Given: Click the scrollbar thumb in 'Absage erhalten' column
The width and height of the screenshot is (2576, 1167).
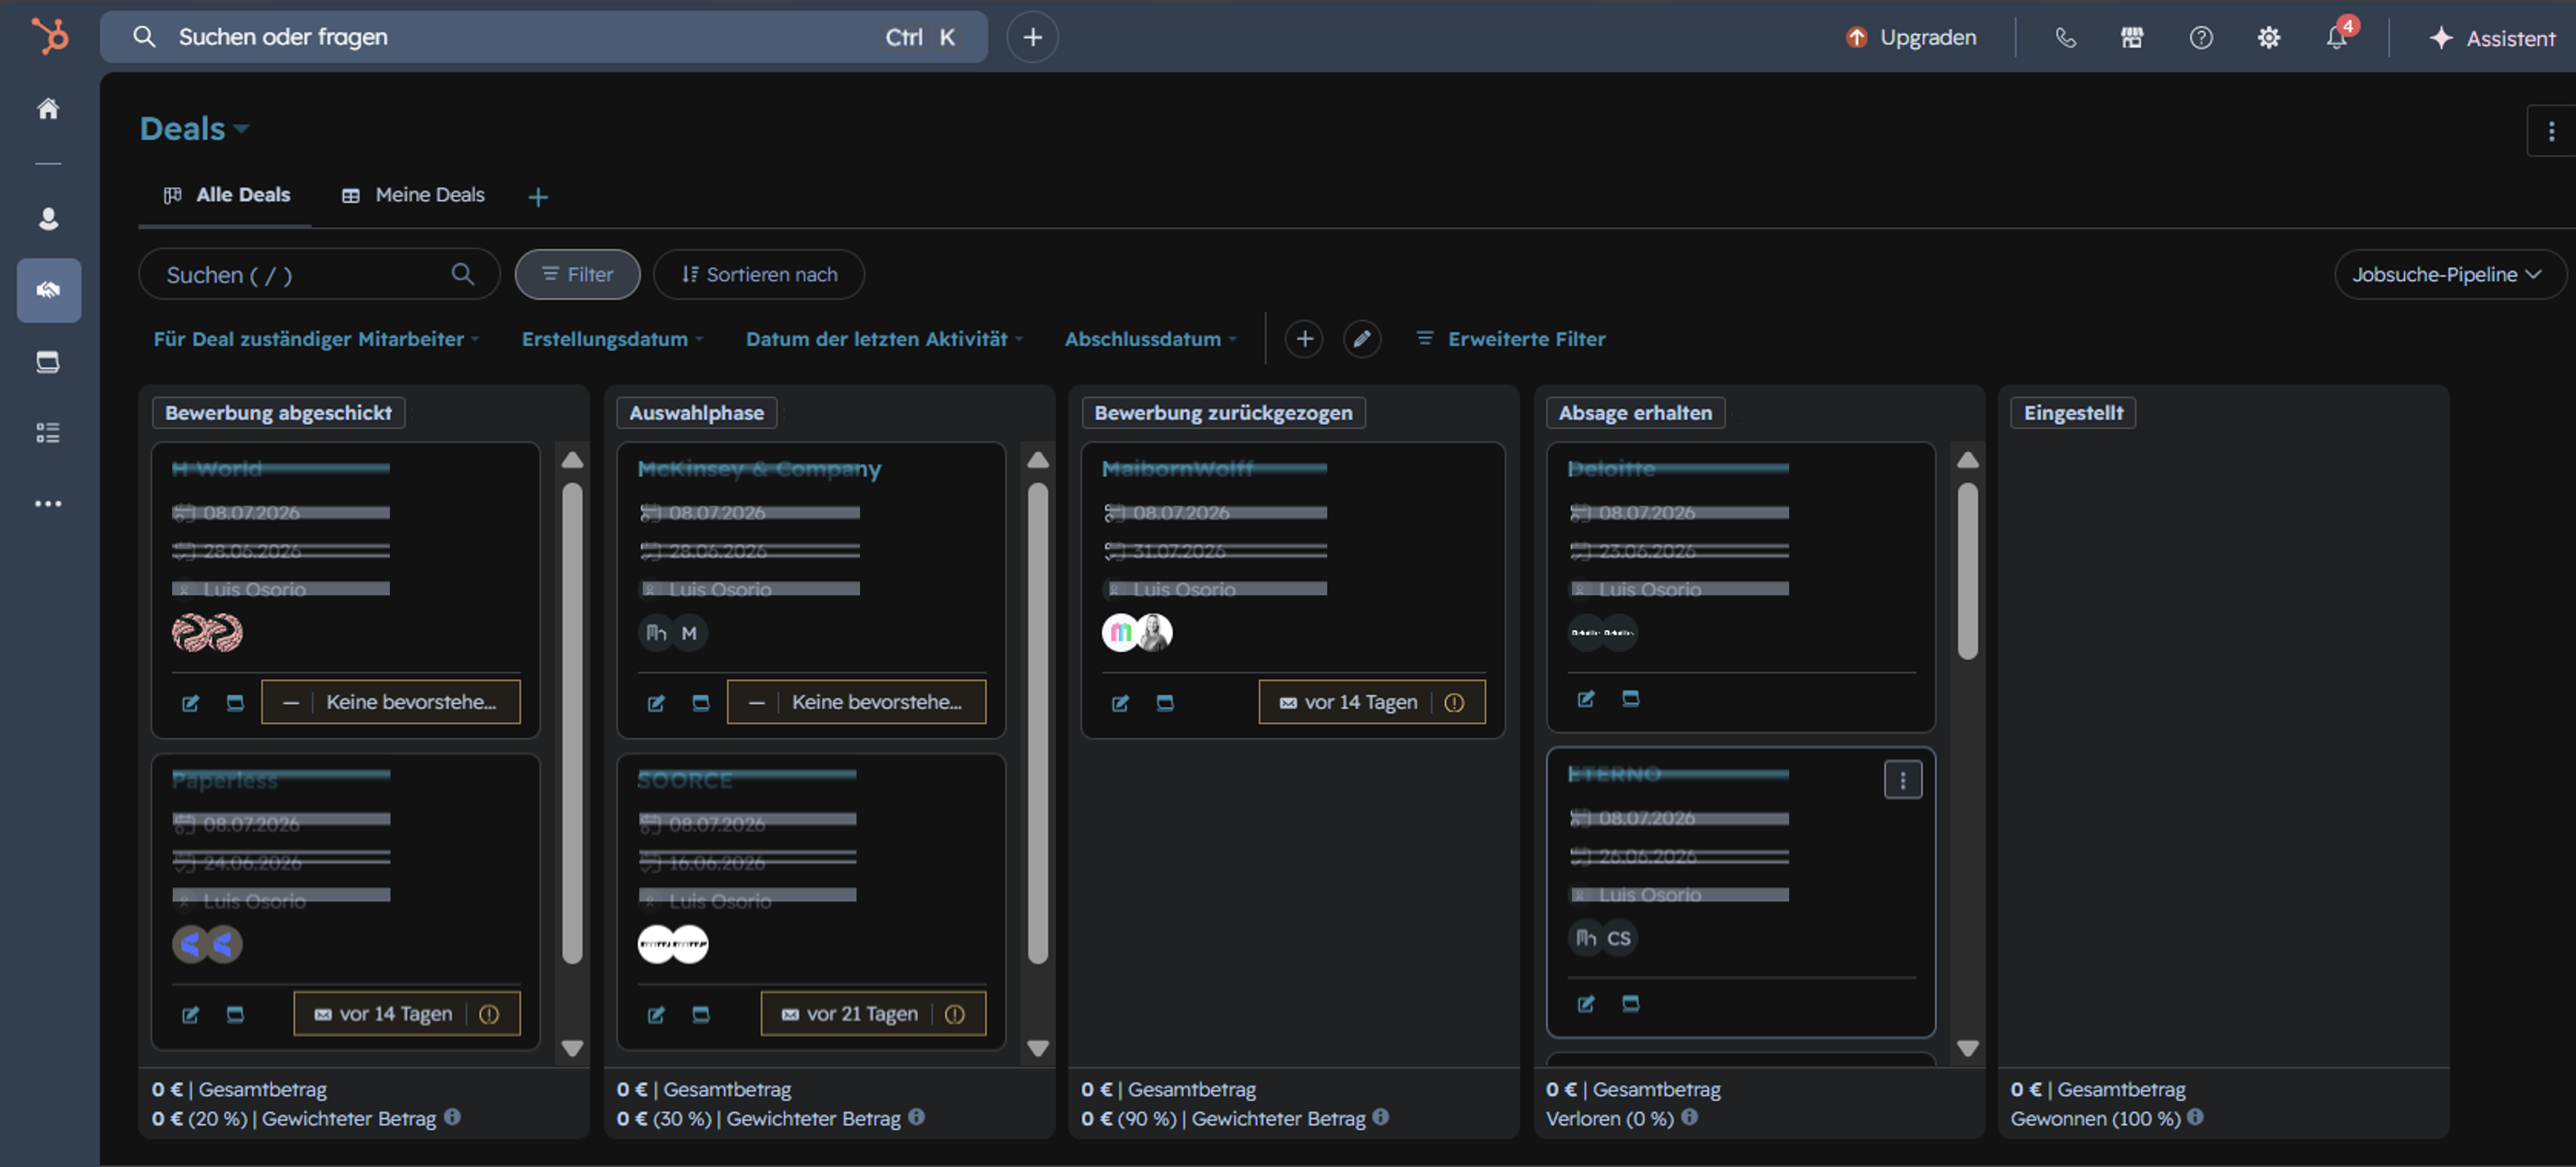Looking at the screenshot, I should tap(1967, 571).
